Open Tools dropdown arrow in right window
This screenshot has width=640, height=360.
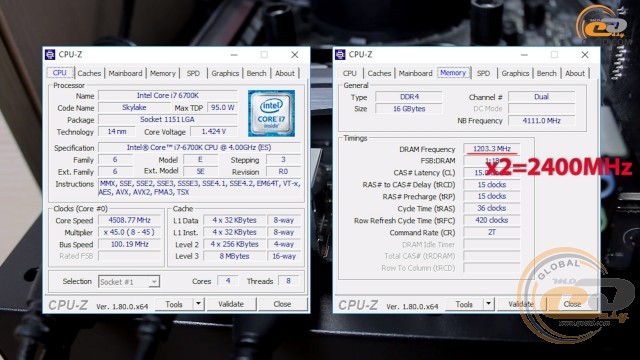tap(489, 304)
